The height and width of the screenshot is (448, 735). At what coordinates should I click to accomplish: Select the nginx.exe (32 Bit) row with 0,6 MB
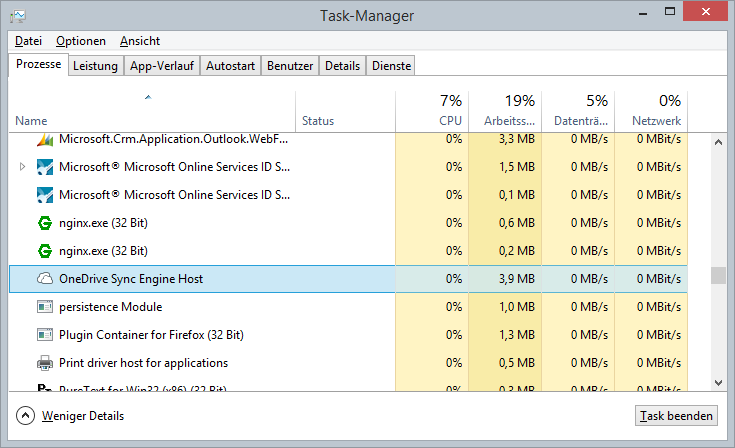(348, 223)
